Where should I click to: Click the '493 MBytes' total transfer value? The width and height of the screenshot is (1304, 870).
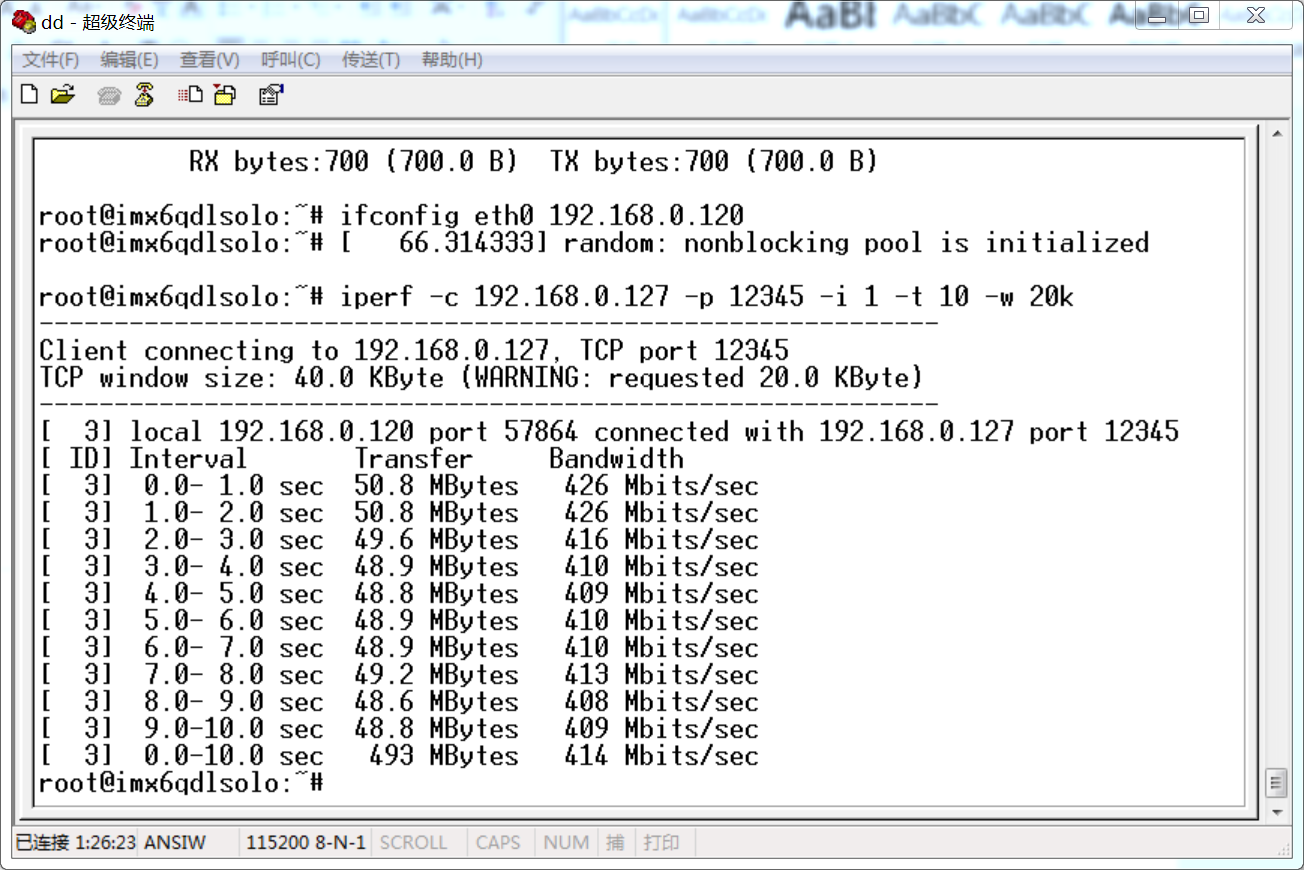pyautogui.click(x=444, y=756)
